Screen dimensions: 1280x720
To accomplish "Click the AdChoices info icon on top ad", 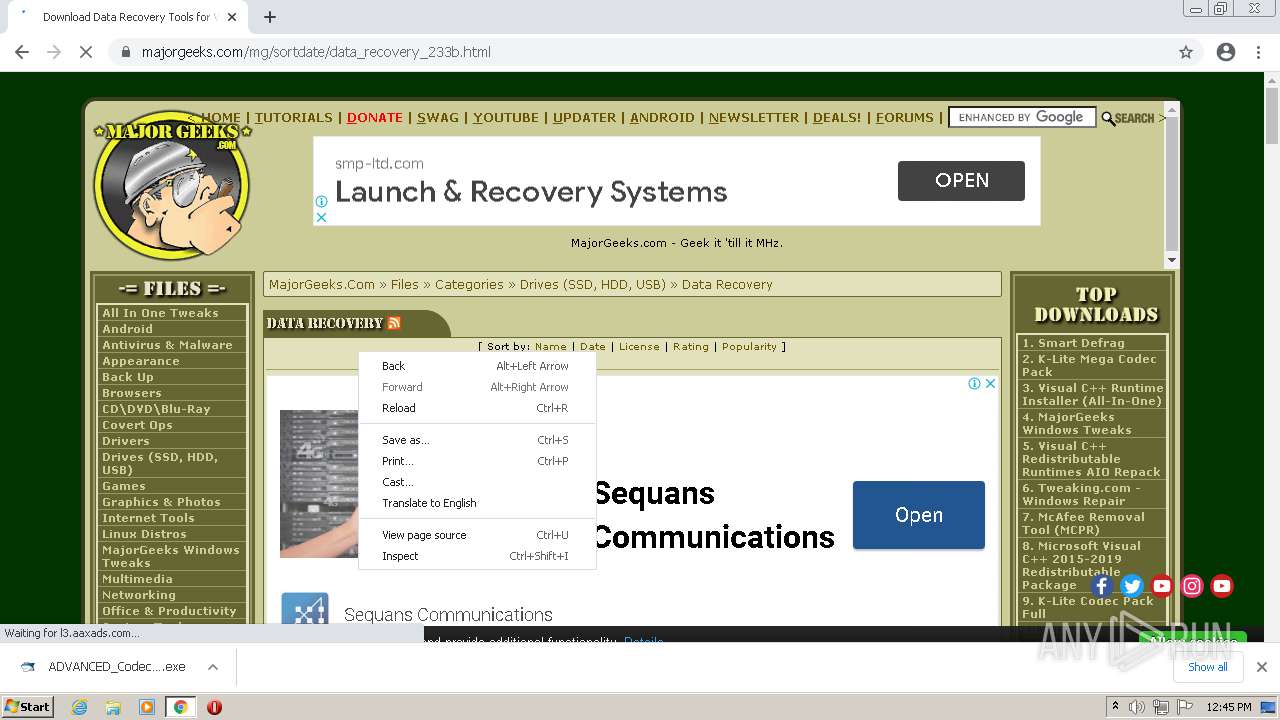I will (x=321, y=201).
